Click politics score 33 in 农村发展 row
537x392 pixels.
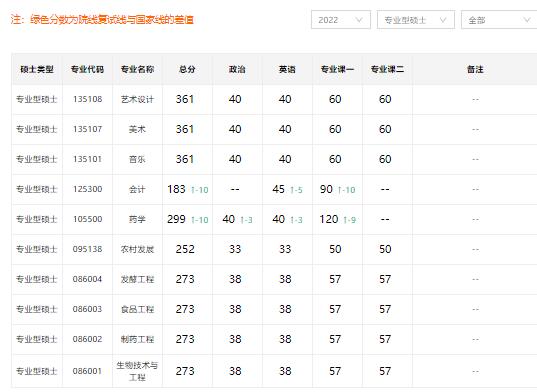pos(235,249)
